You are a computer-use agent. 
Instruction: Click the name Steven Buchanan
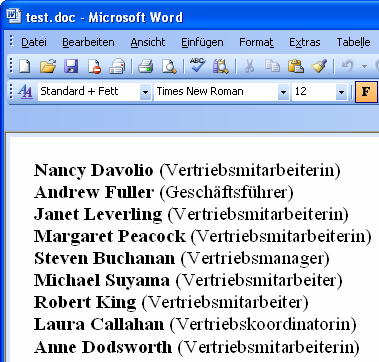104,258
